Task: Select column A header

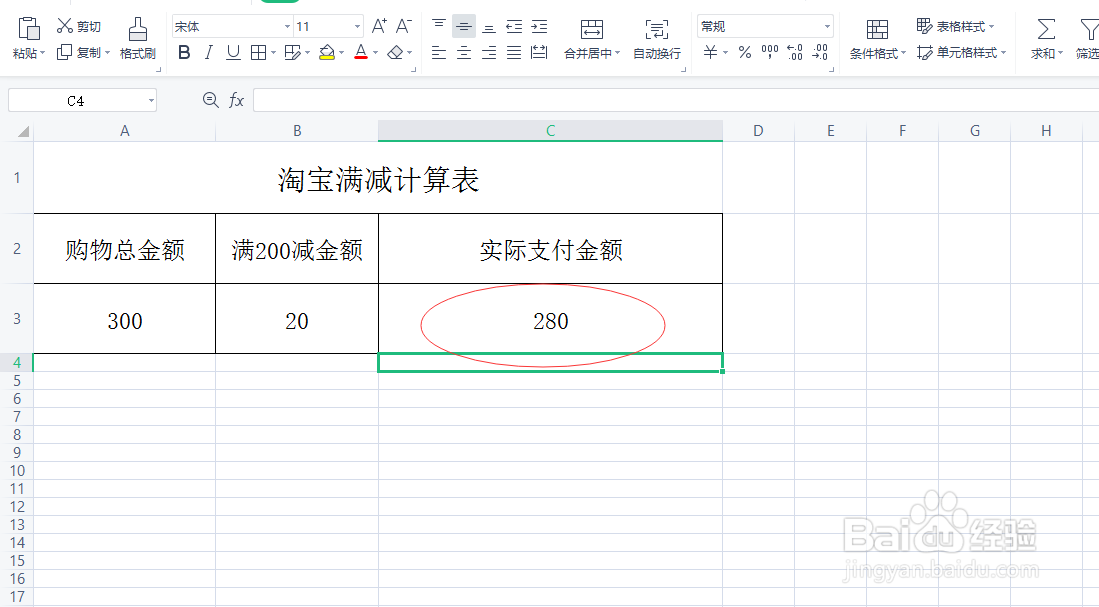Action: 125,130
